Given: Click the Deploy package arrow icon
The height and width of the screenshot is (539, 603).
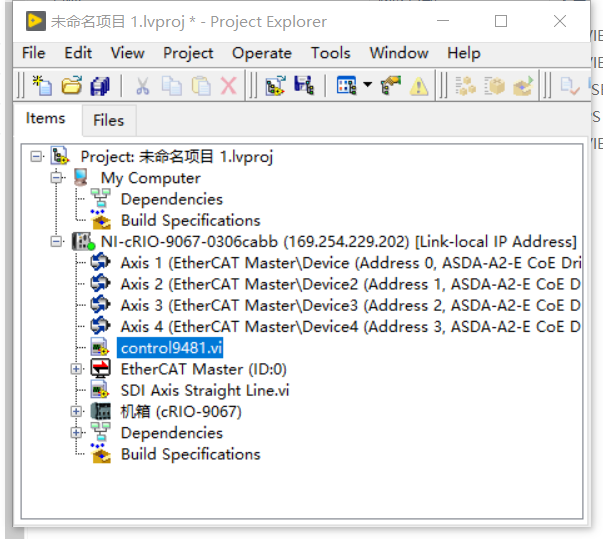Looking at the screenshot, I should coord(523,85).
